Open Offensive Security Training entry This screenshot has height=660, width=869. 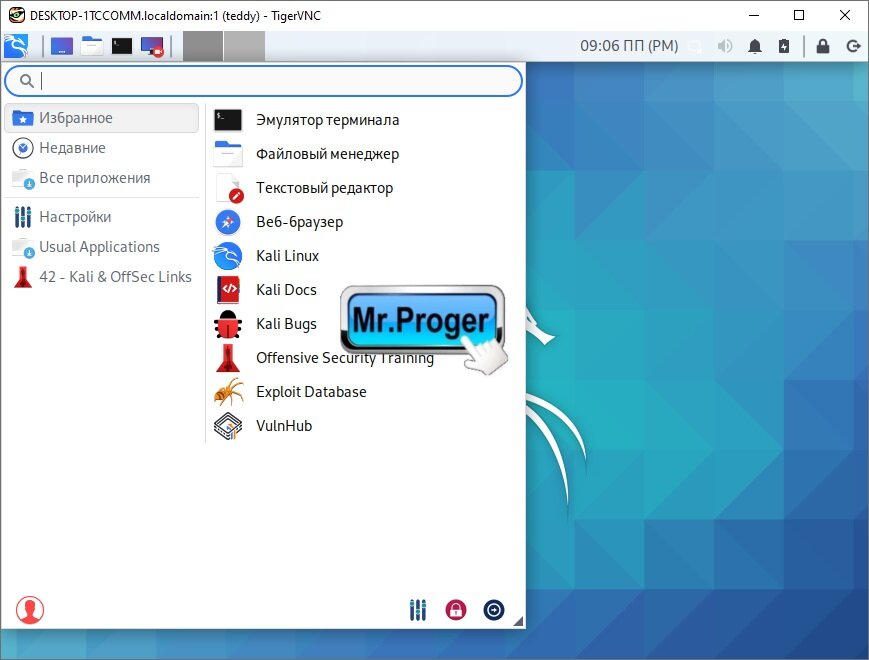(x=366, y=357)
